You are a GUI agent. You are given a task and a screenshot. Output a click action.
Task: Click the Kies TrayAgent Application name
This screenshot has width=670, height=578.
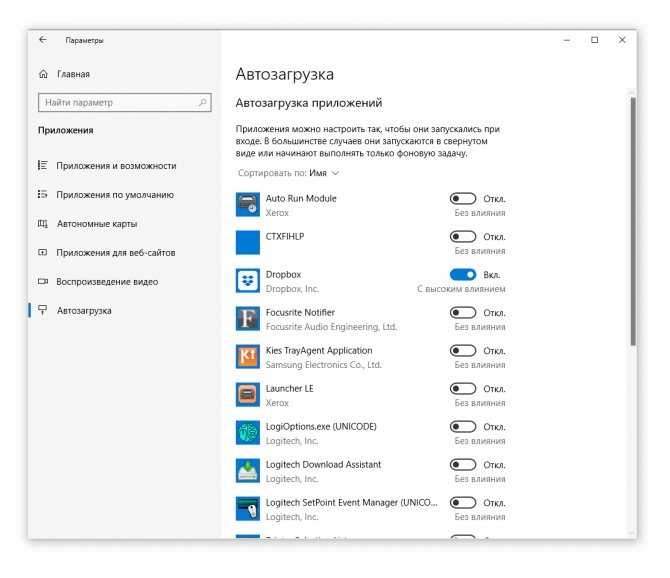point(319,350)
